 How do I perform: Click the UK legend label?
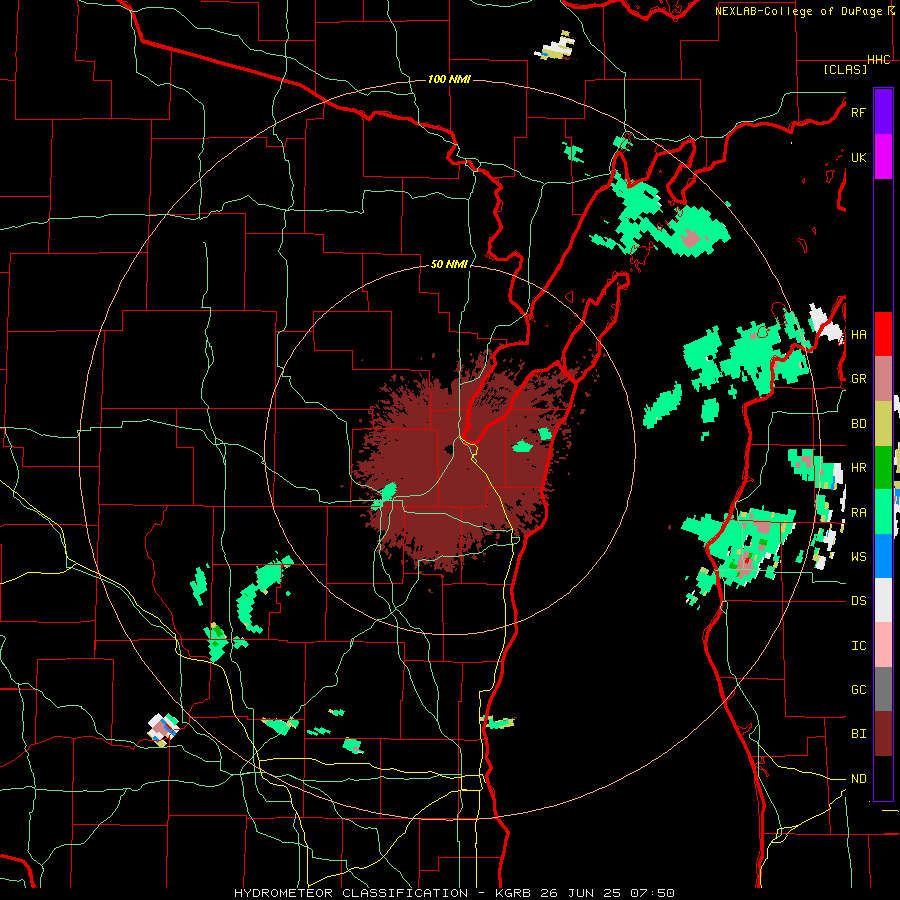(858, 157)
